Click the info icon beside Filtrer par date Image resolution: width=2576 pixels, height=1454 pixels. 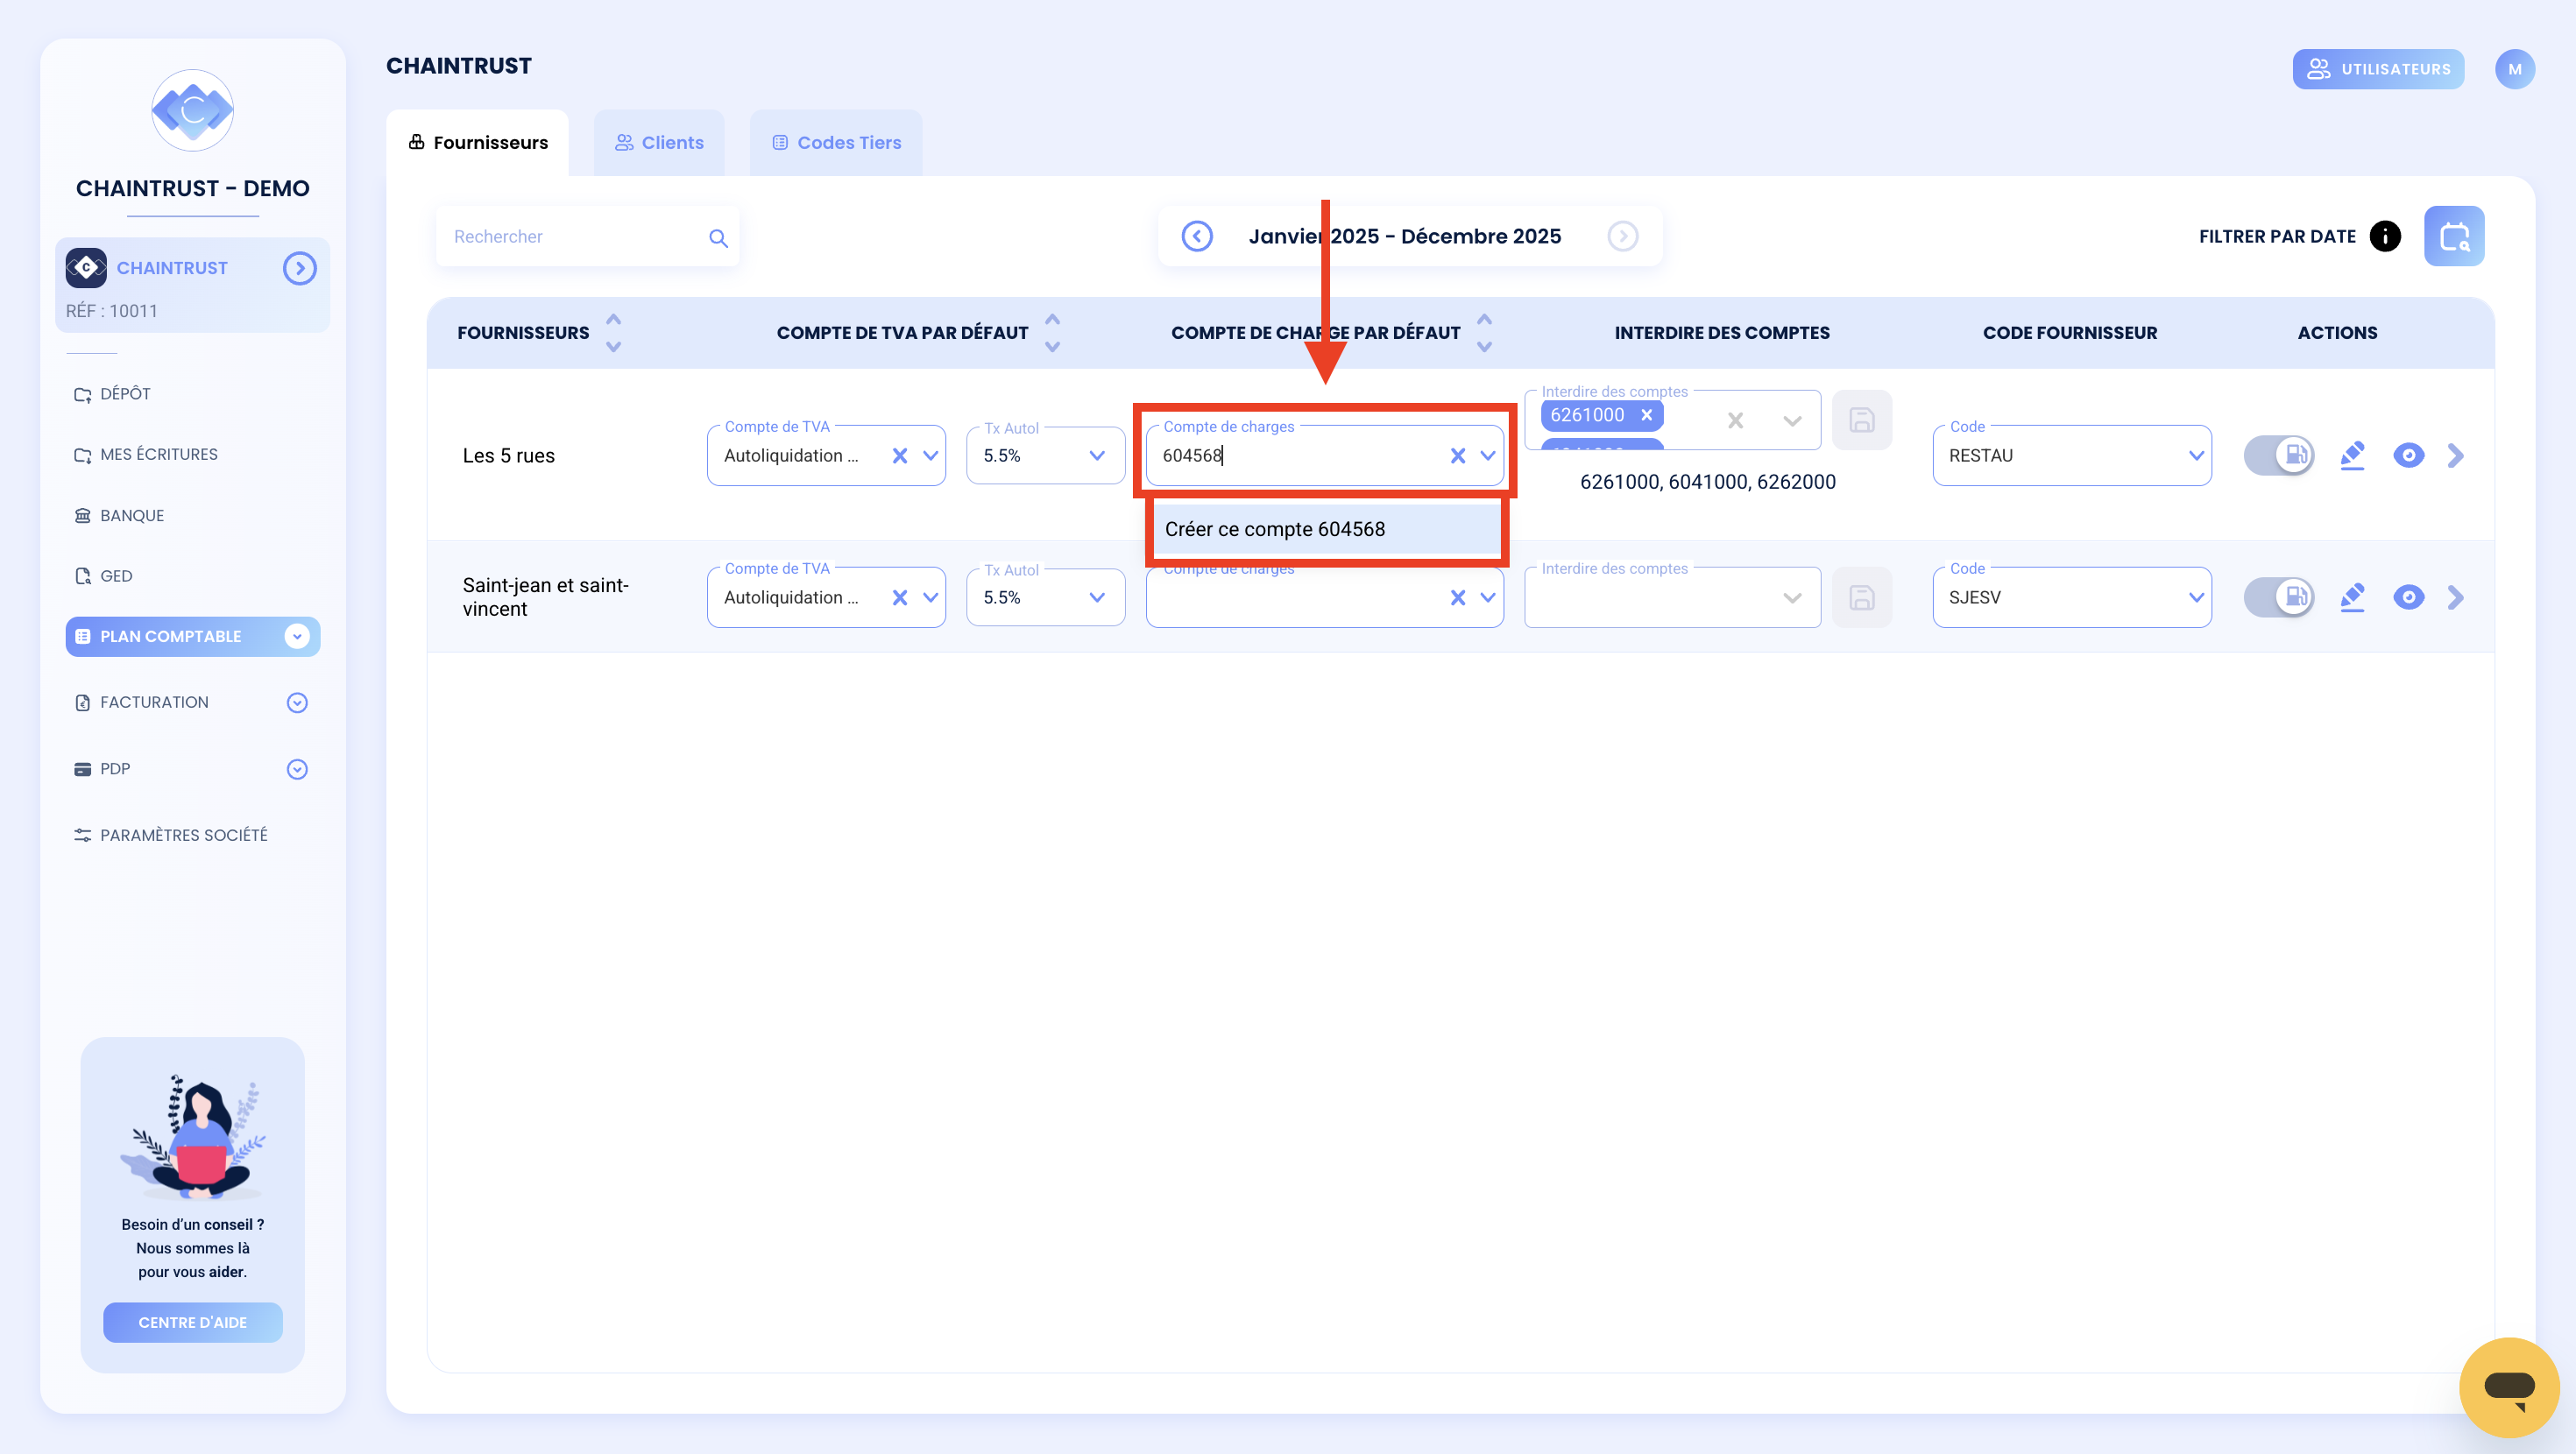pyautogui.click(x=2385, y=236)
